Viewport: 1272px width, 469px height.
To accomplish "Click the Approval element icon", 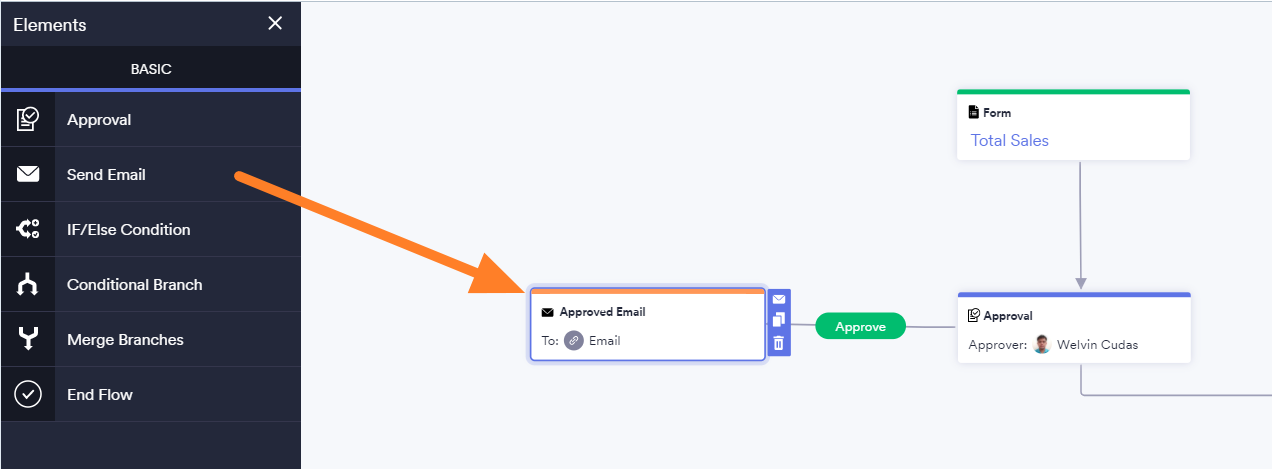I will click(28, 119).
